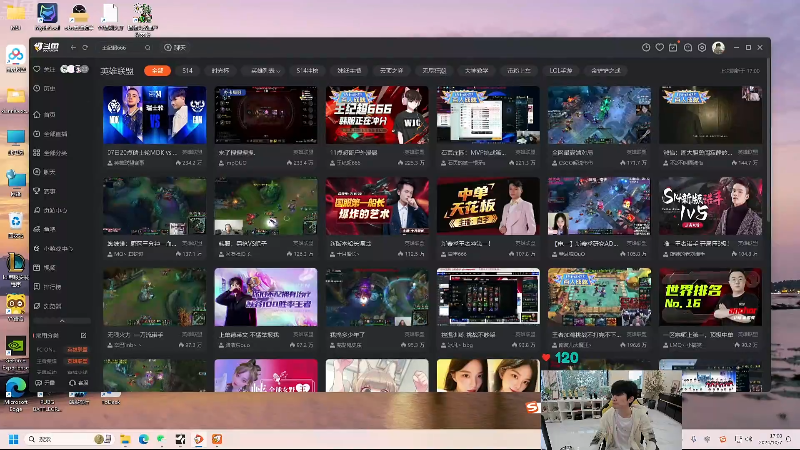Image resolution: width=800 pixels, height=450 pixels.
Task: Open the League of Legends desktop icon
Action: coord(15,269)
